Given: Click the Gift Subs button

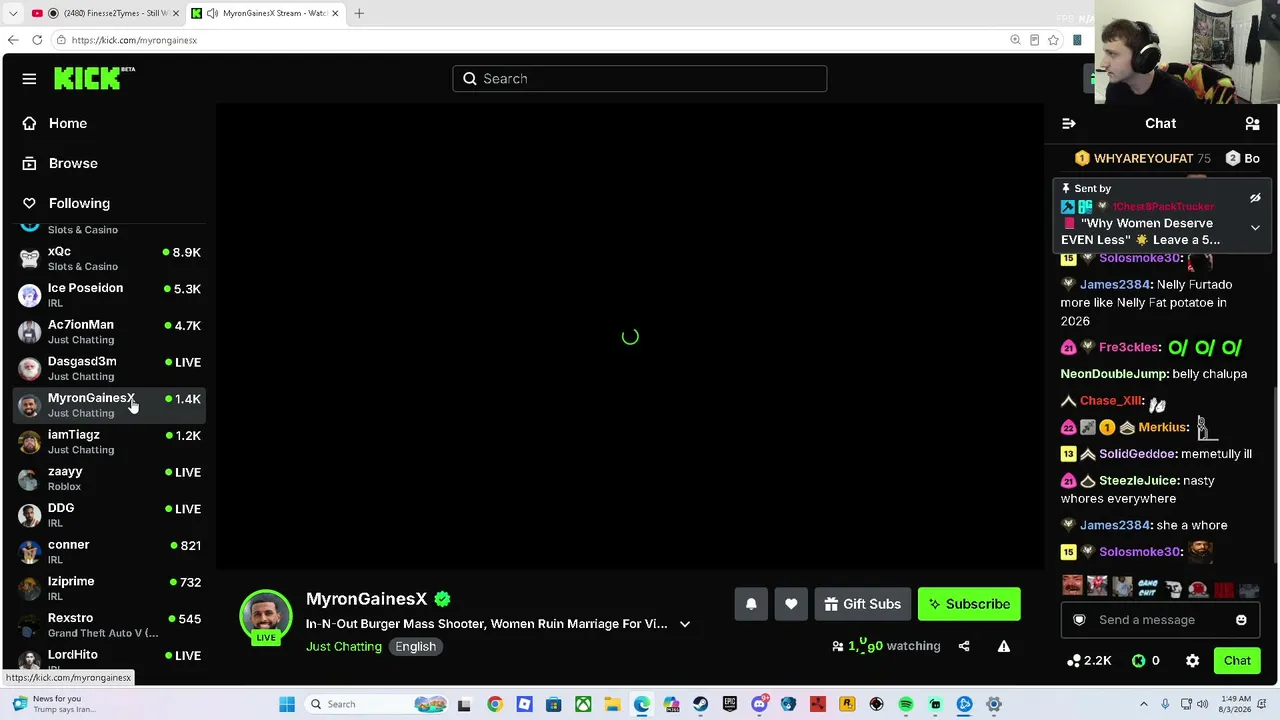Looking at the screenshot, I should [x=863, y=604].
